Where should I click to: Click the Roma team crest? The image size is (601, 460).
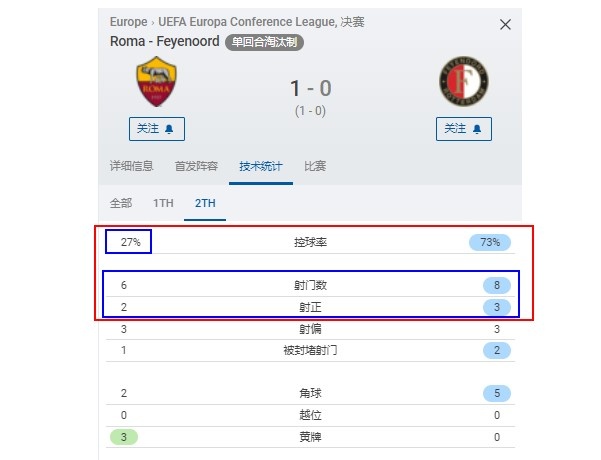click(156, 81)
